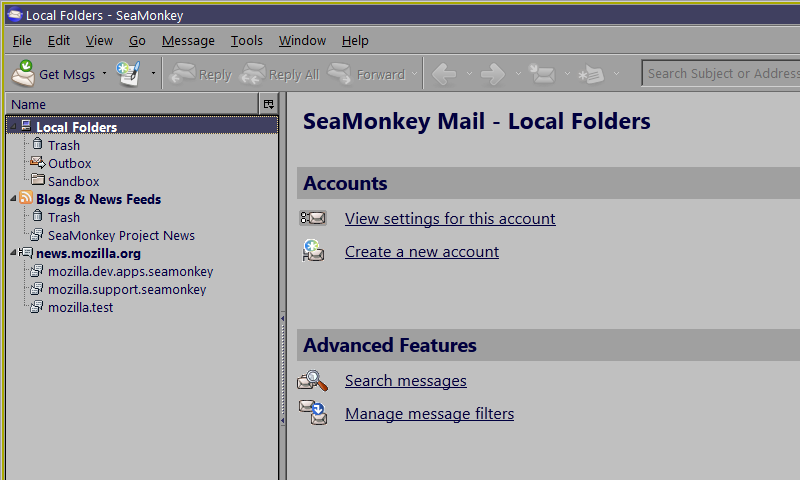Open the View menu

click(99, 41)
